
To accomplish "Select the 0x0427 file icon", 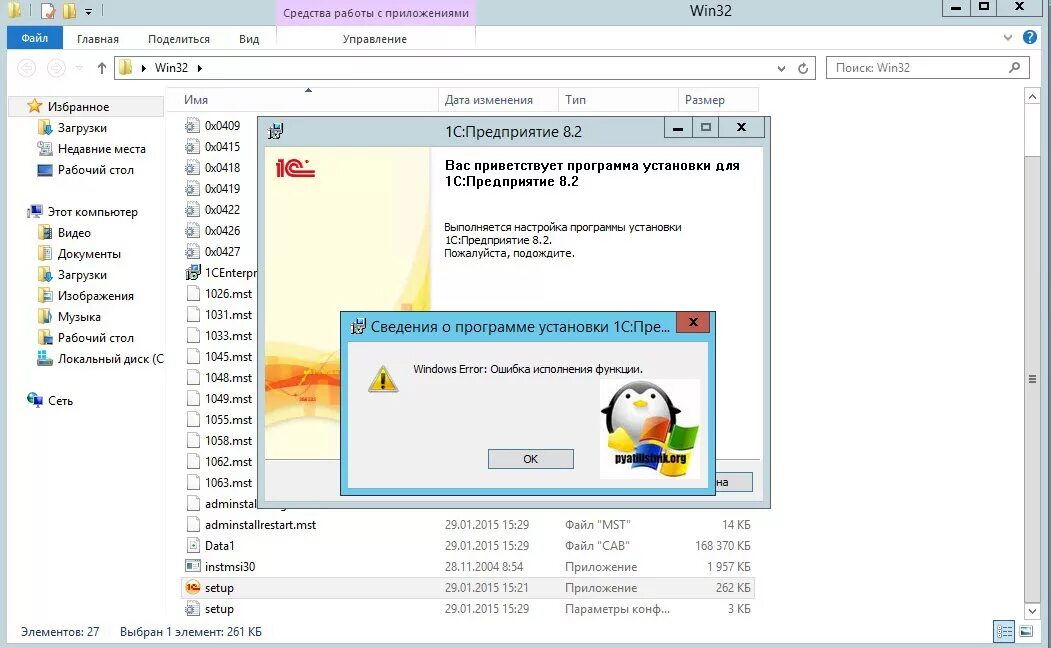I will coord(192,251).
